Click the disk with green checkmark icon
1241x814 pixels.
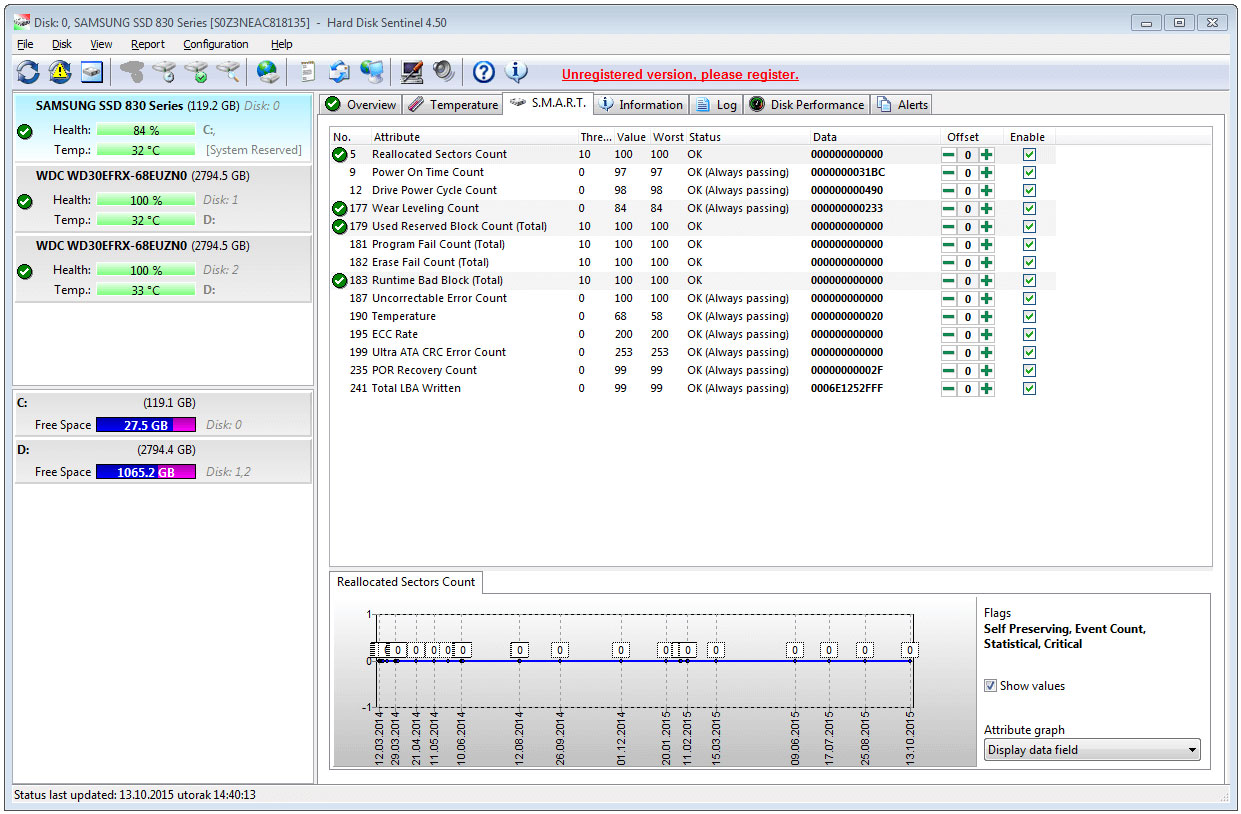pos(196,72)
